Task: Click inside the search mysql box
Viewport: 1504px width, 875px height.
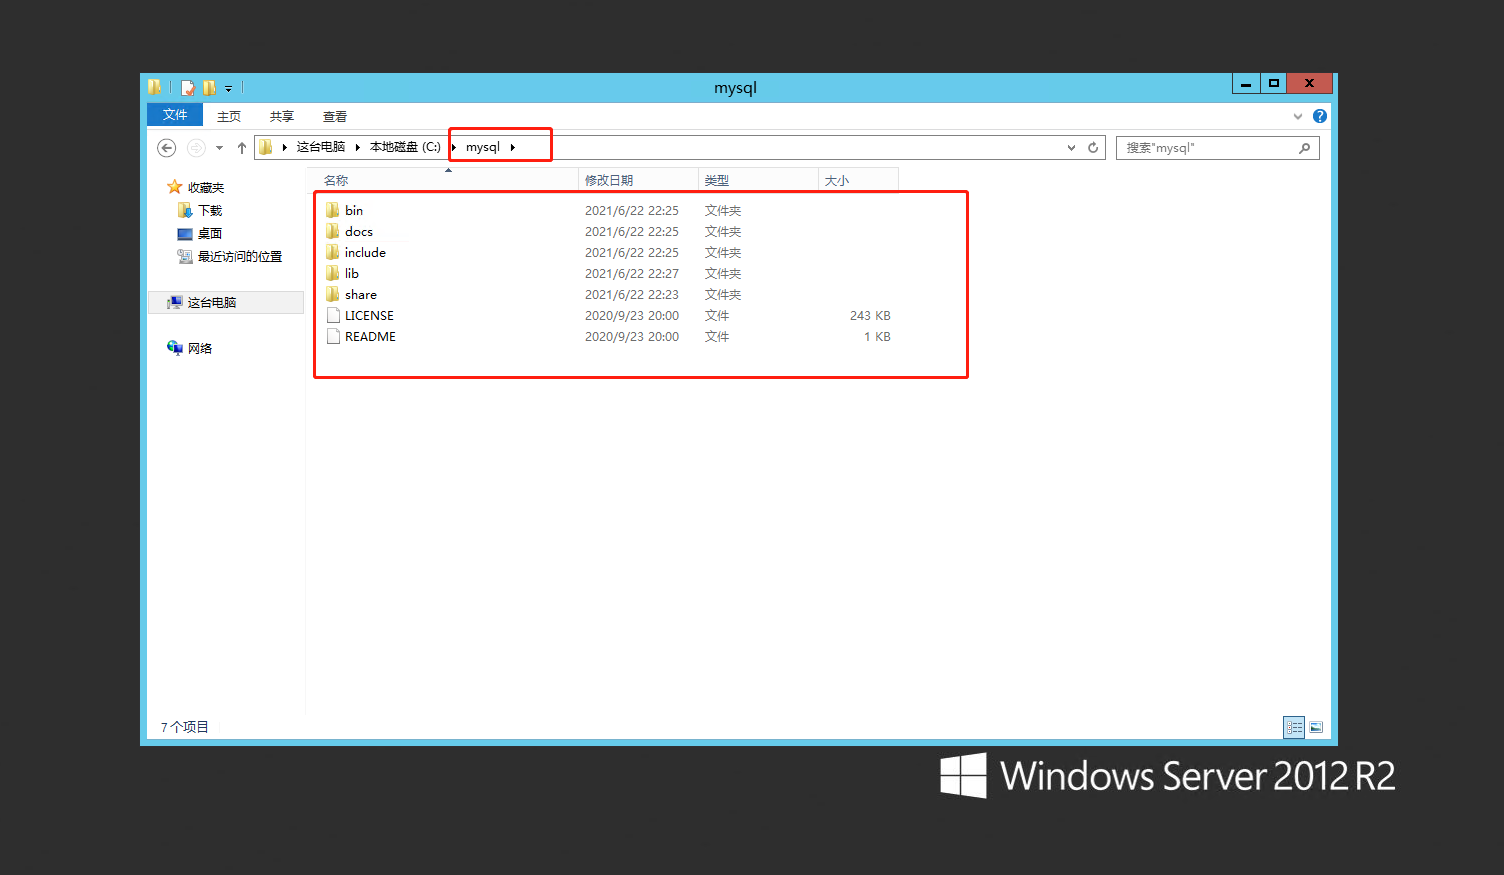Action: click(1200, 147)
